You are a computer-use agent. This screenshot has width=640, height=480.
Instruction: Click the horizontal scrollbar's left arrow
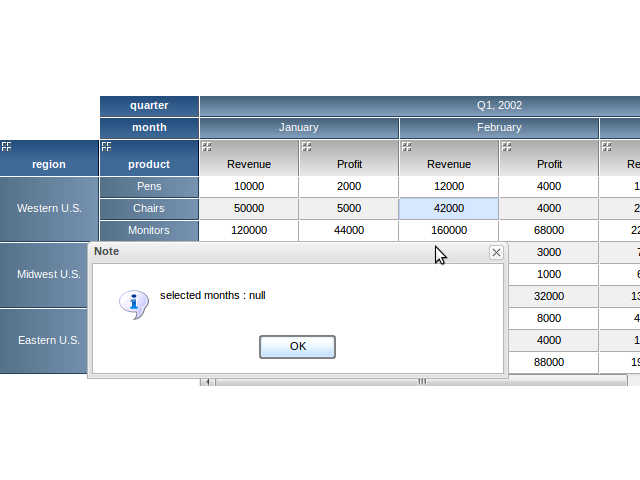(x=205, y=381)
